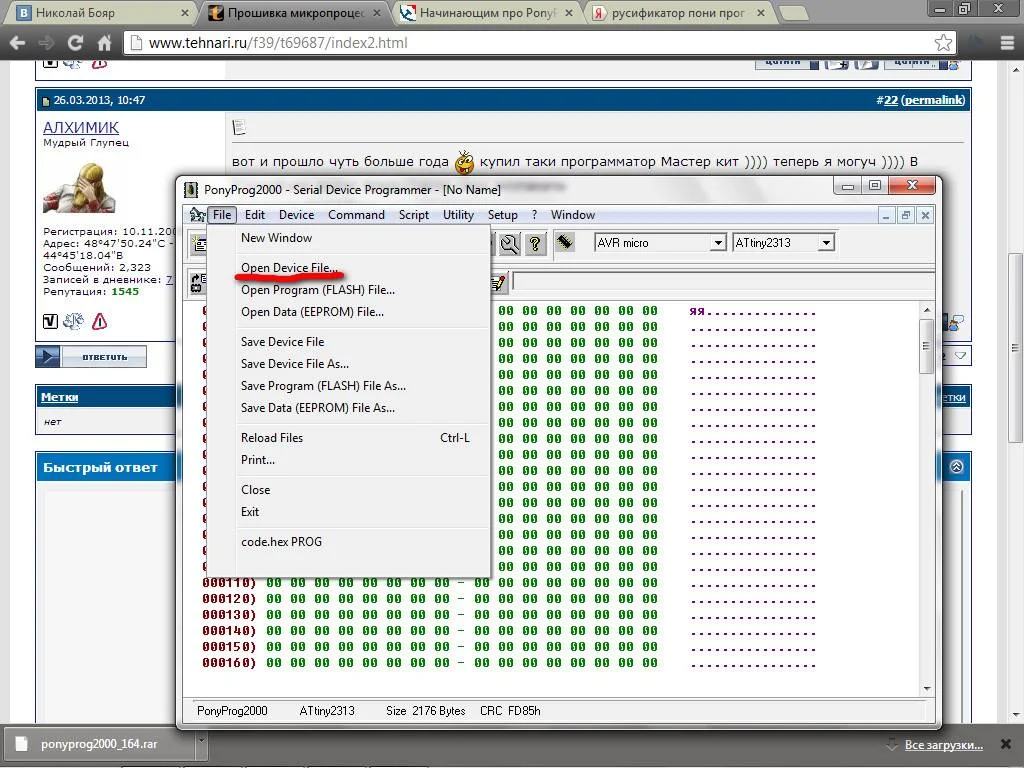Open the Edit menu in PonyProg
The width and height of the screenshot is (1024, 768).
coord(255,215)
